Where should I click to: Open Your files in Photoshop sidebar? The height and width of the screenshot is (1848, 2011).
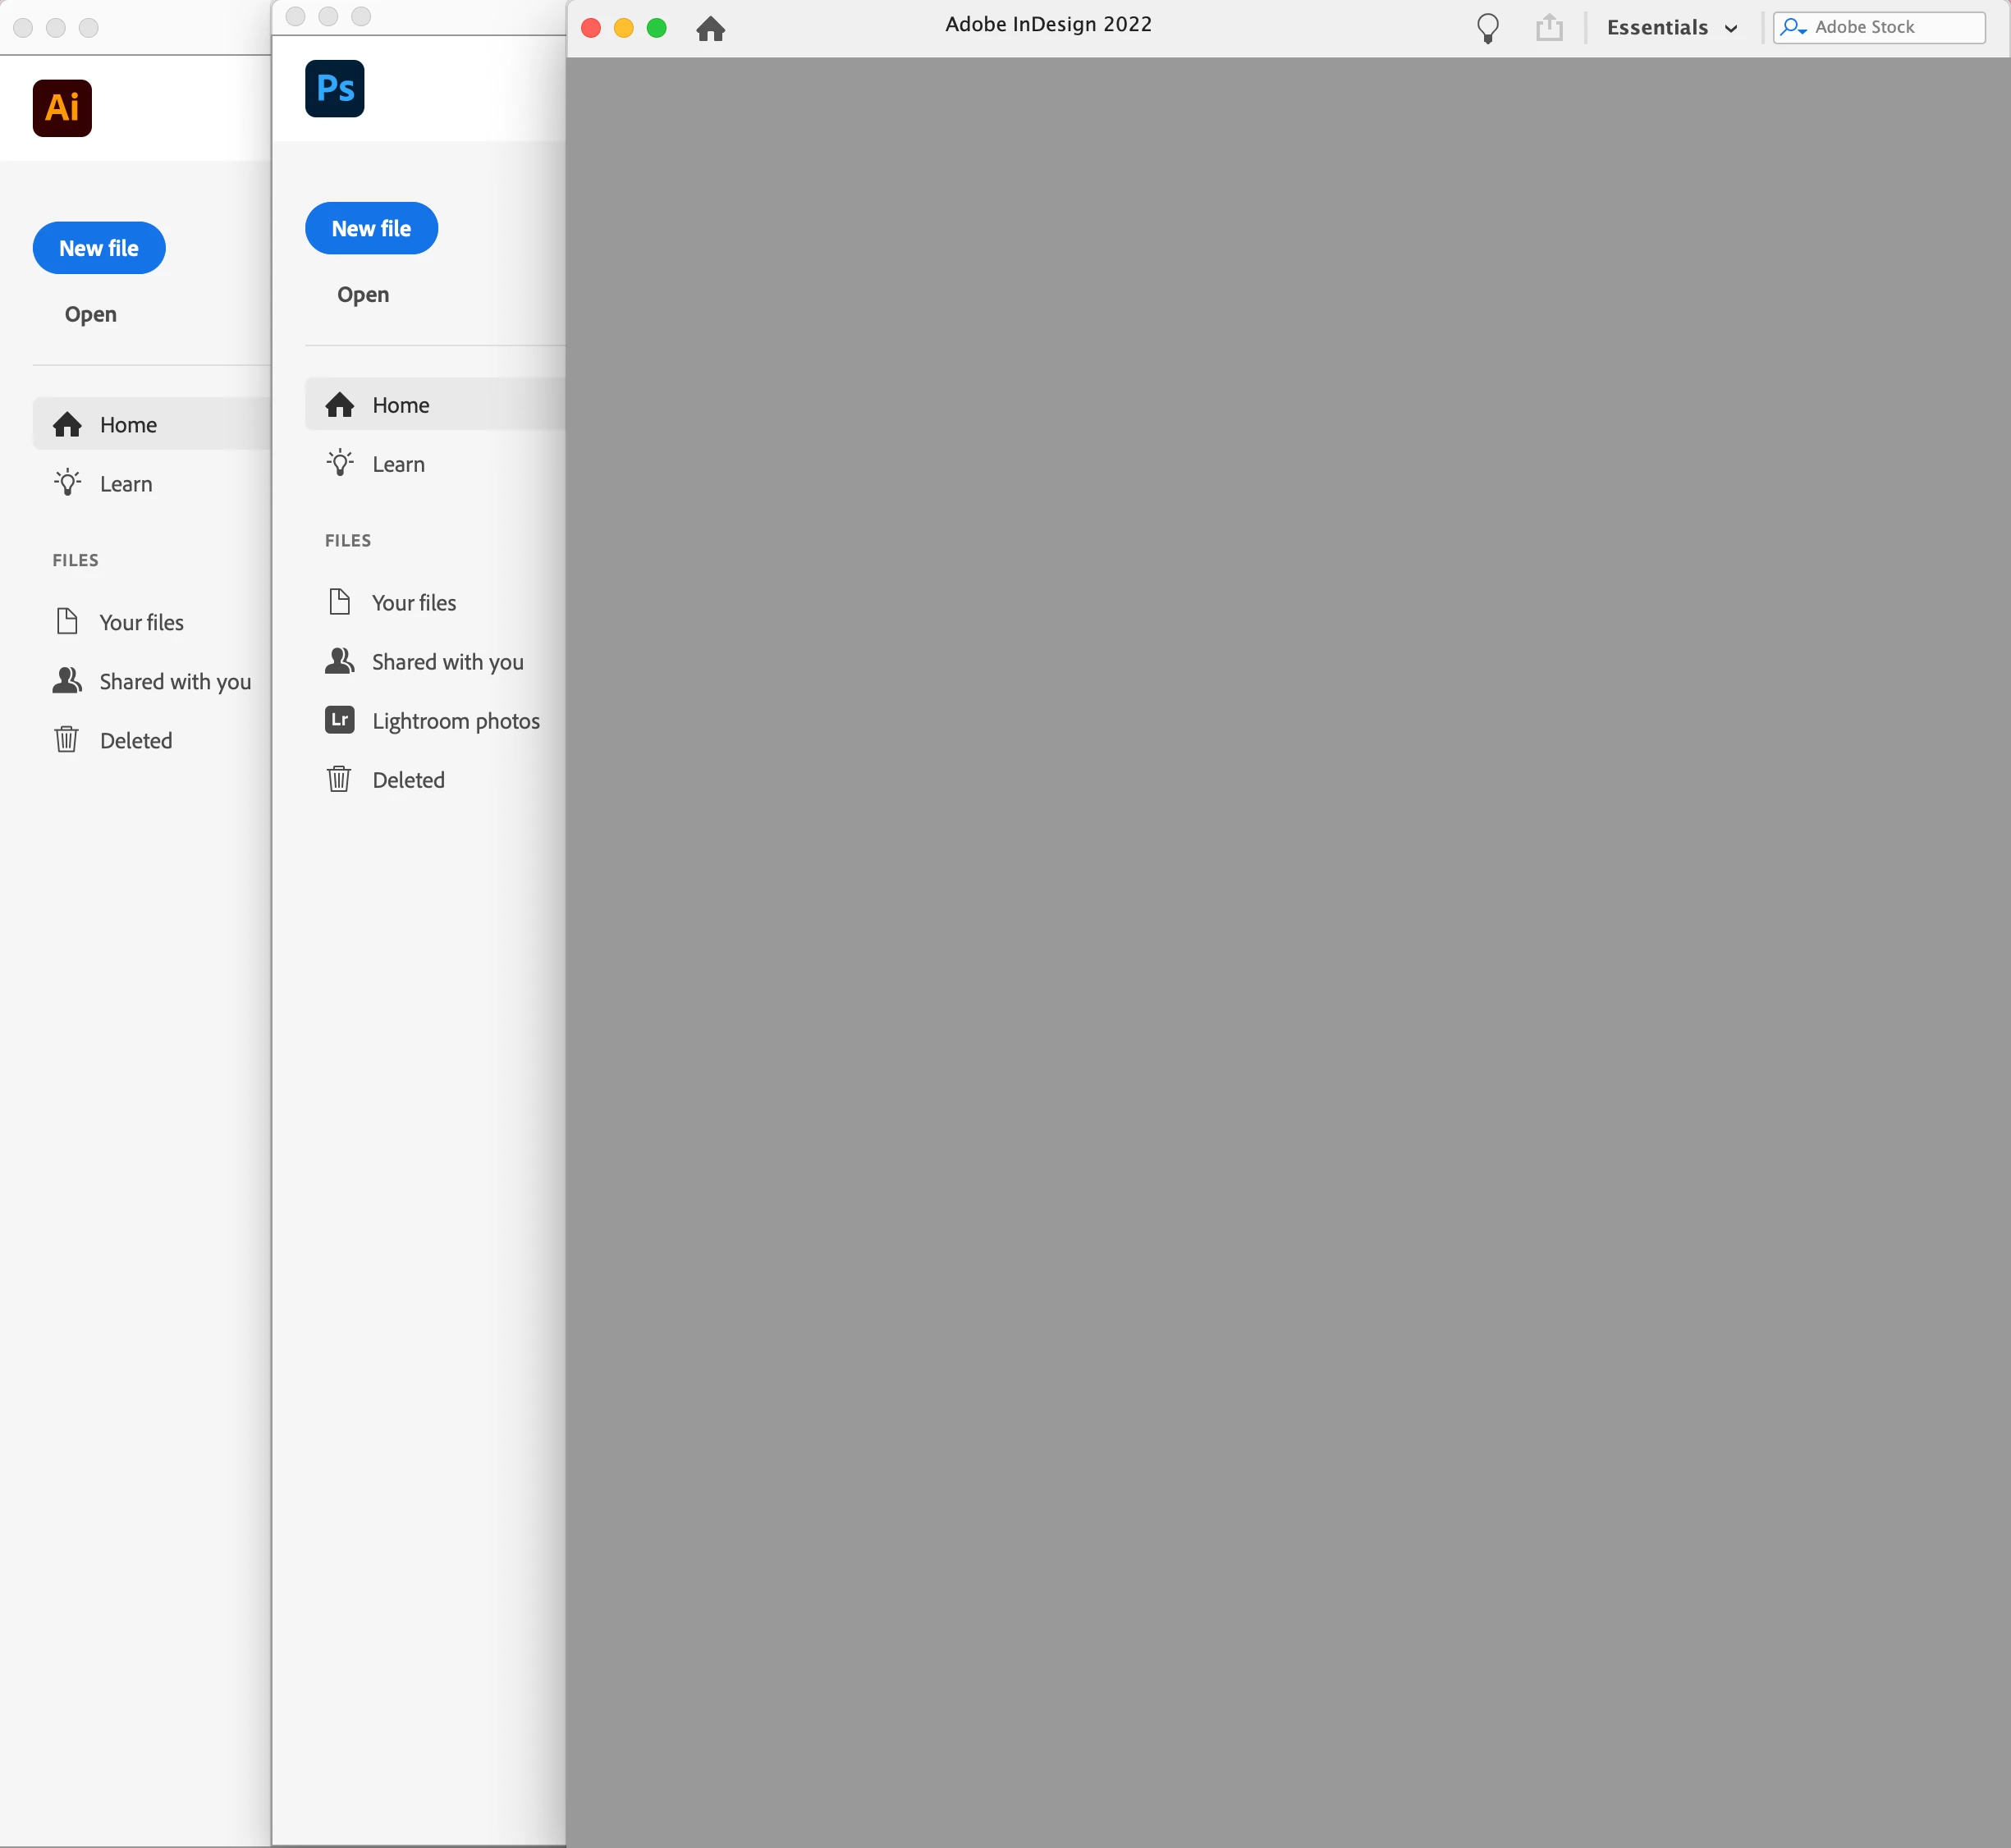tap(413, 603)
